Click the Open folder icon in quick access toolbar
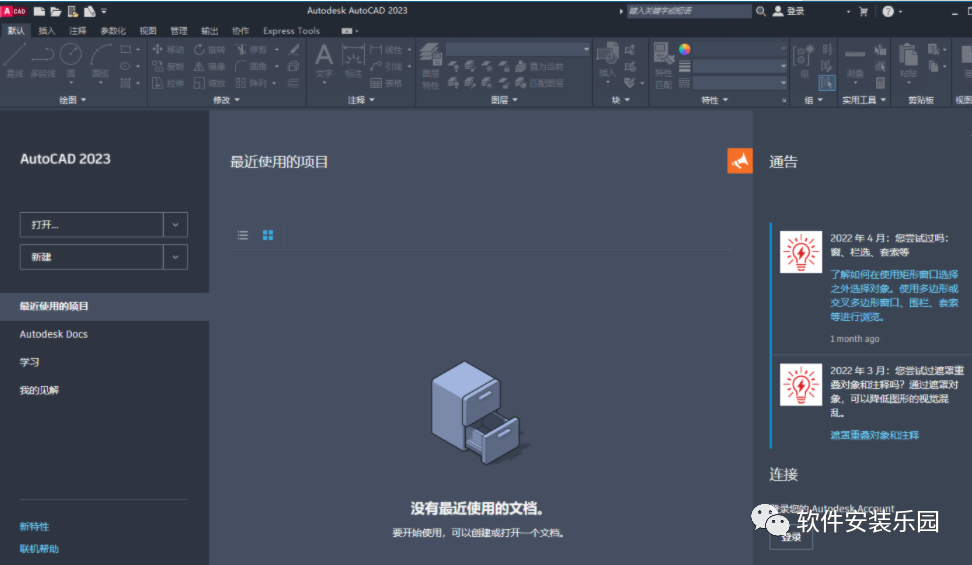The height and width of the screenshot is (565, 972). [56, 11]
